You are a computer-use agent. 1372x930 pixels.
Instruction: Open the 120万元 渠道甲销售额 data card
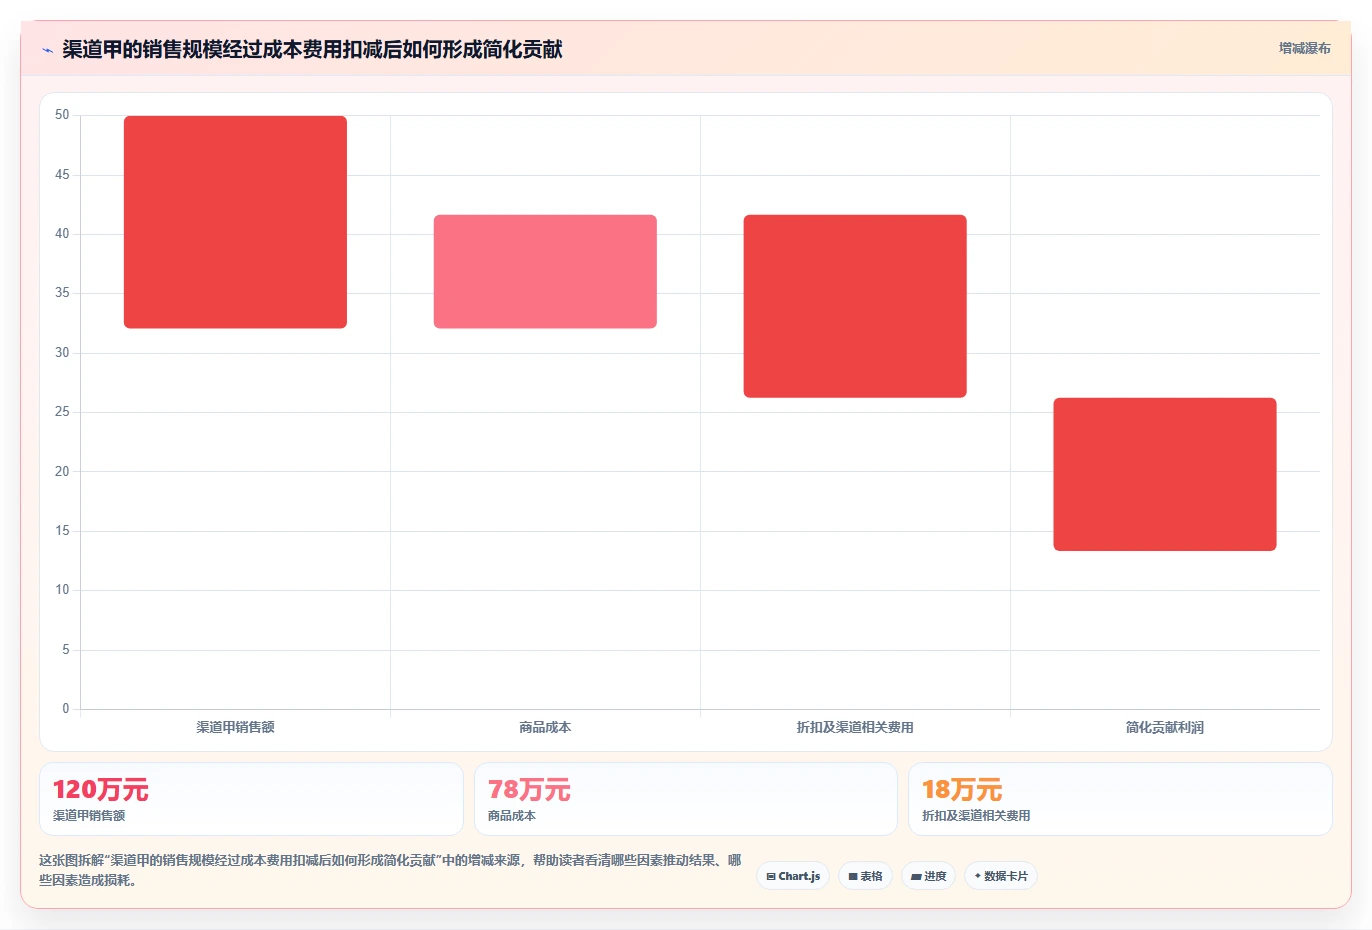pyautogui.click(x=251, y=799)
